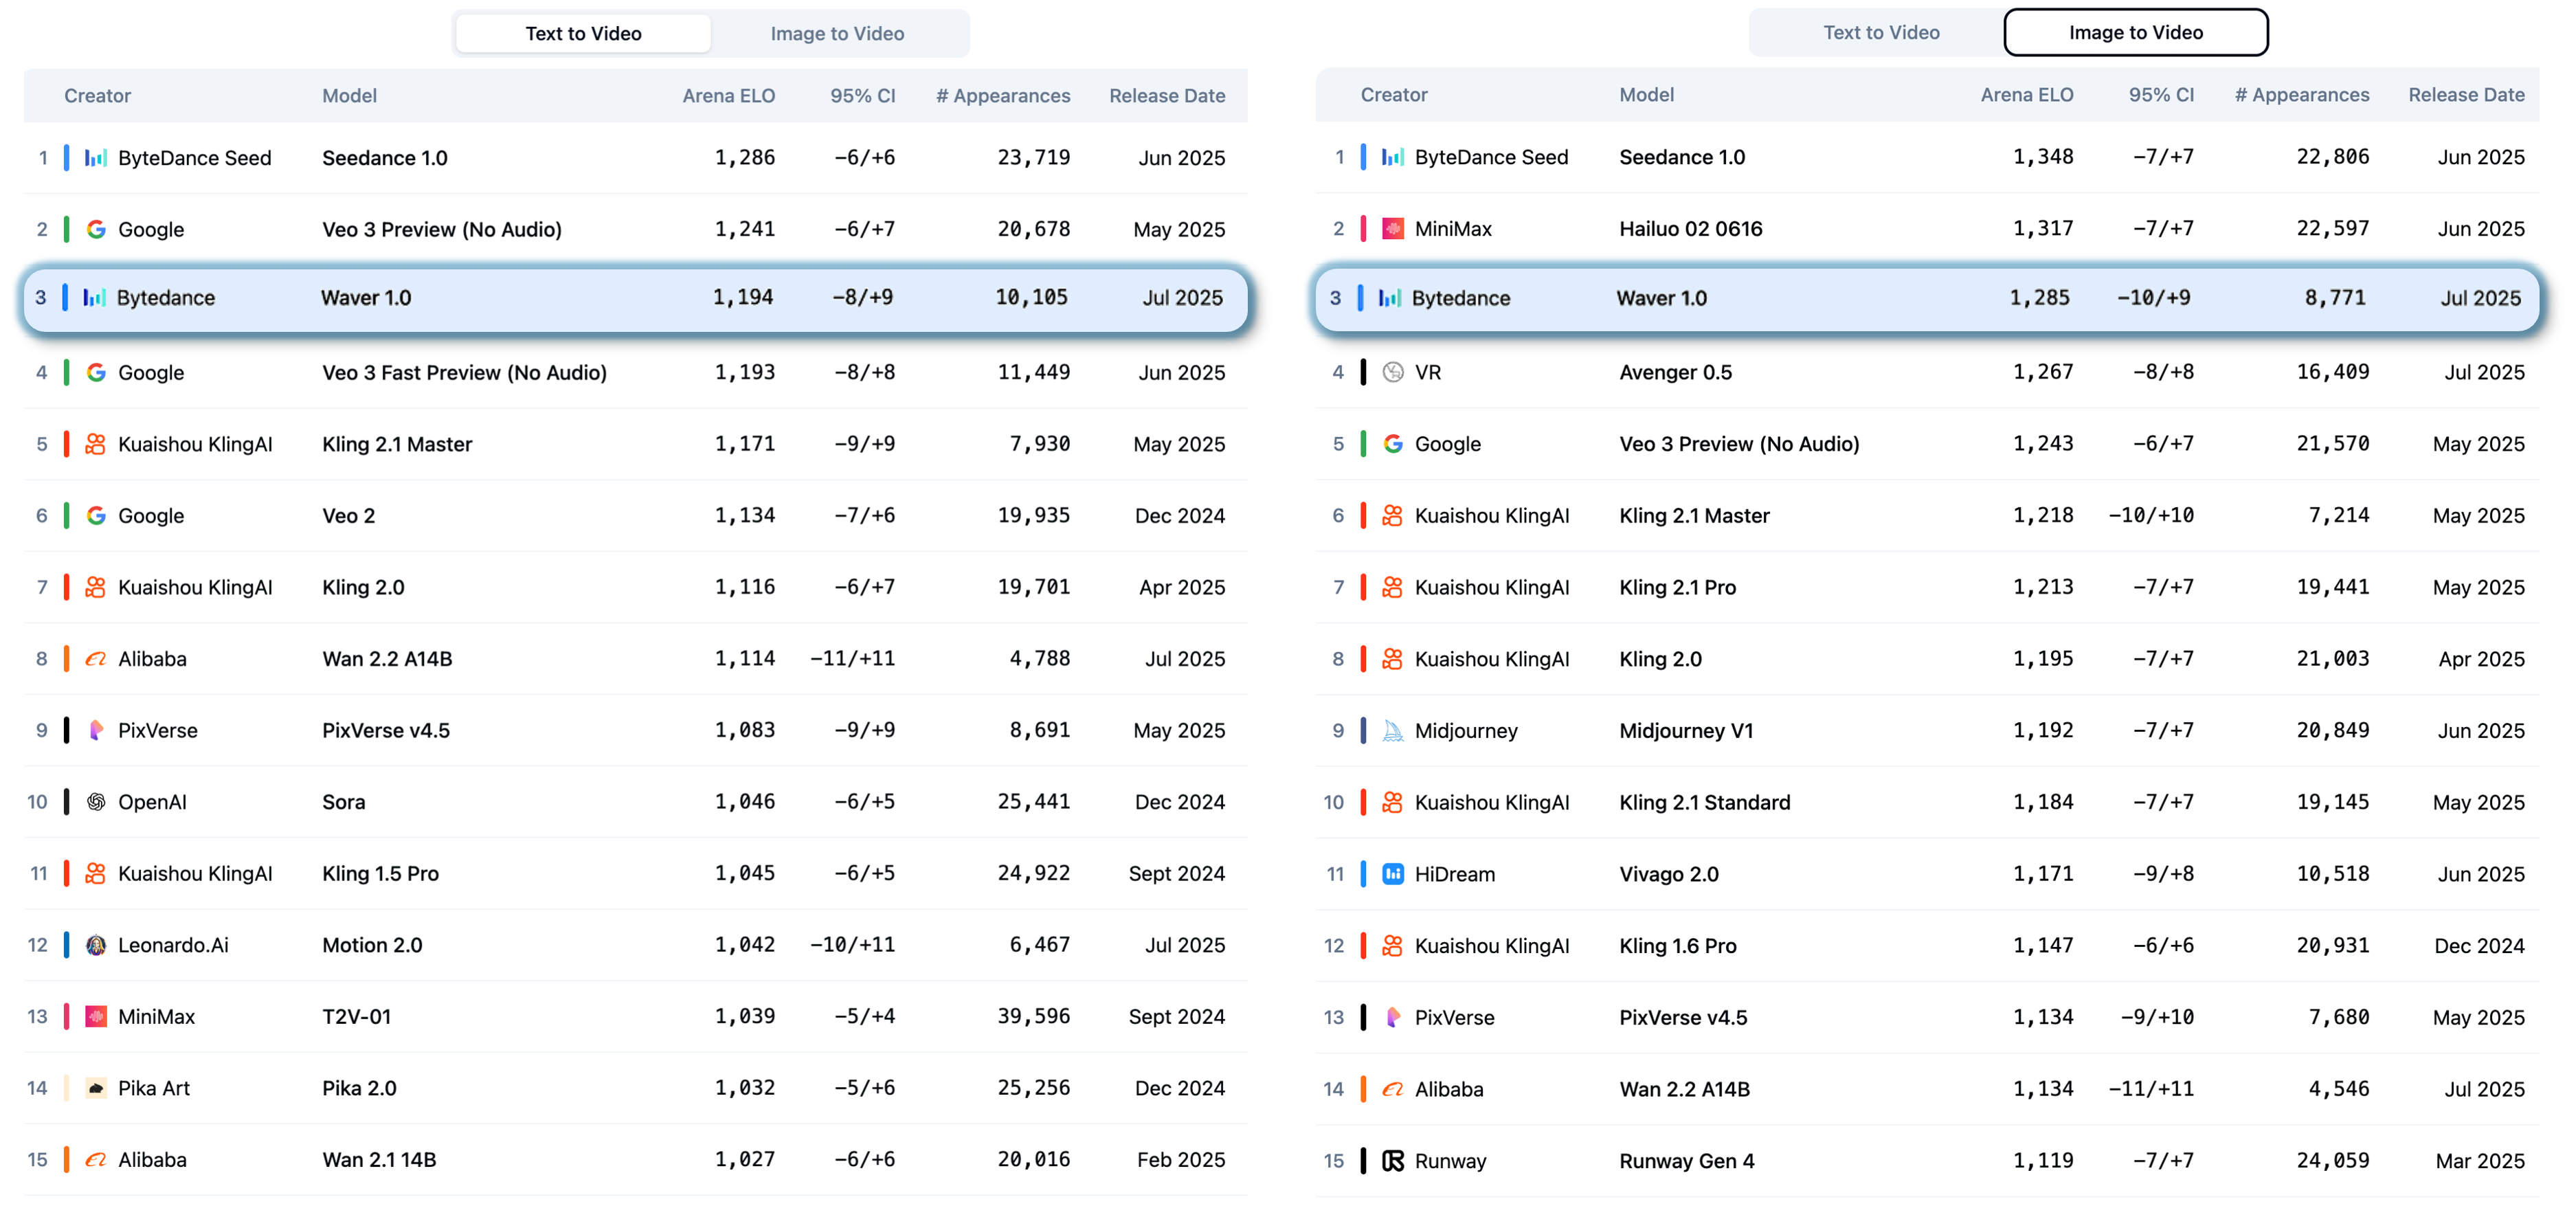This screenshot has width=2576, height=1206.
Task: Click Seedance 1.0 model in left table
Action: [x=384, y=157]
